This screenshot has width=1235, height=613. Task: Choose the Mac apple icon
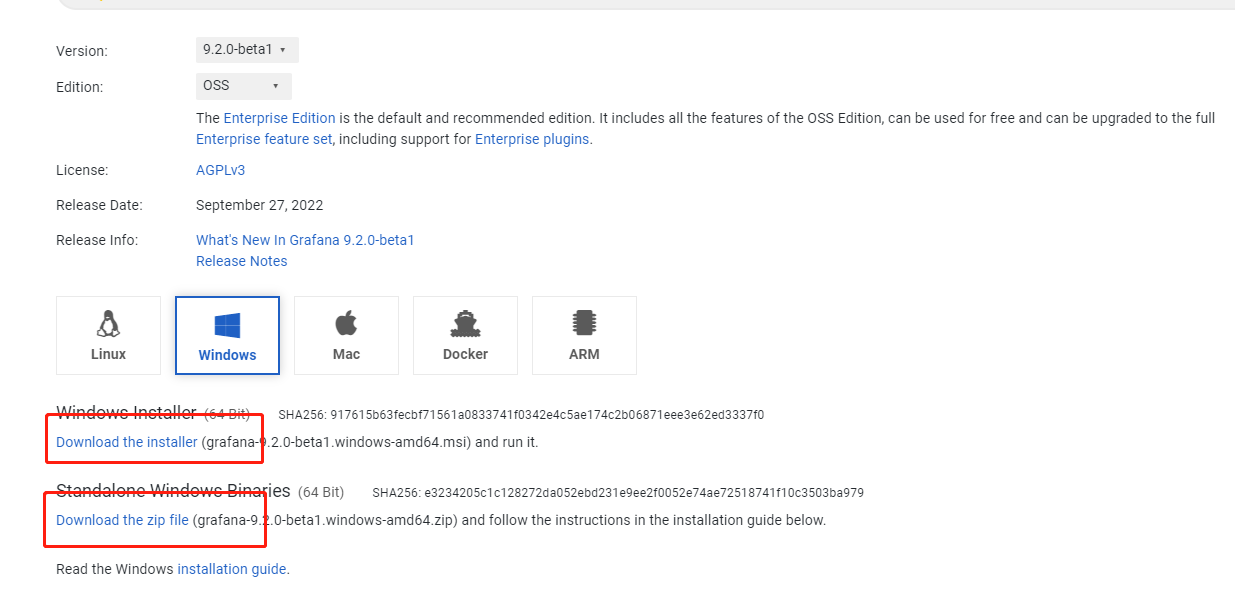(x=346, y=323)
